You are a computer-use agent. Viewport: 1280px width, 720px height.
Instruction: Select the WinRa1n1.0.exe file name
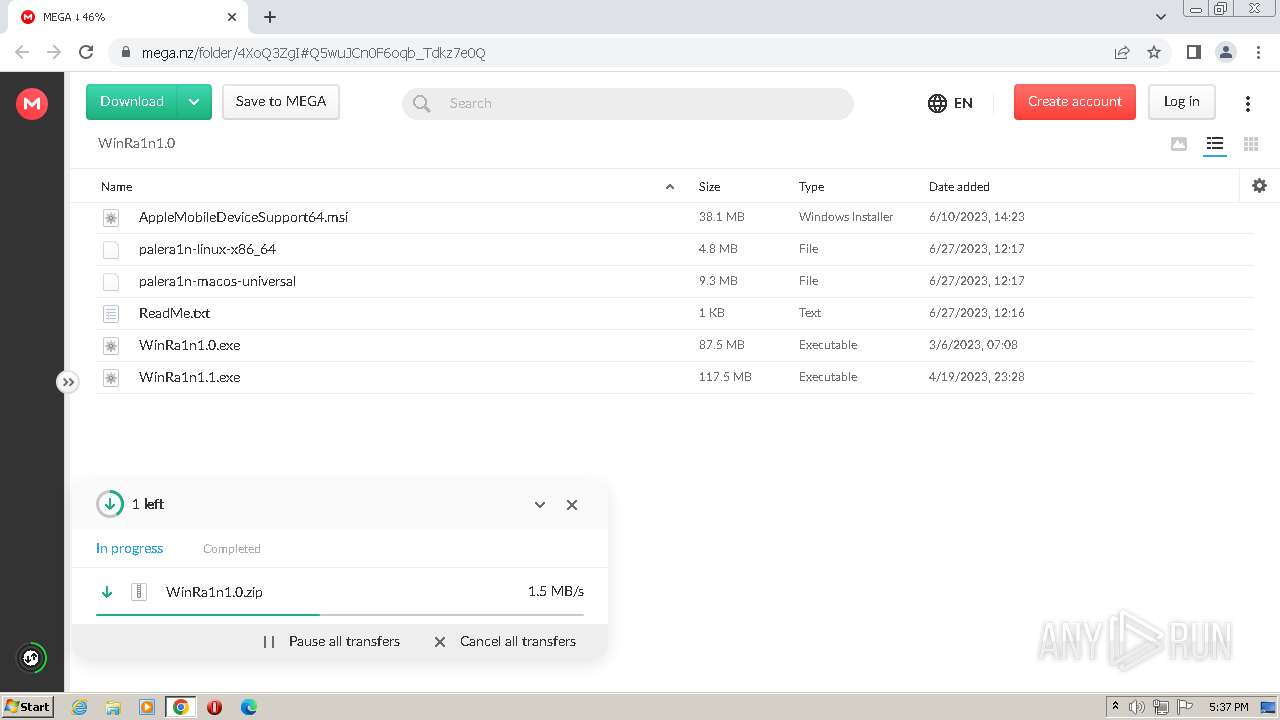point(190,345)
